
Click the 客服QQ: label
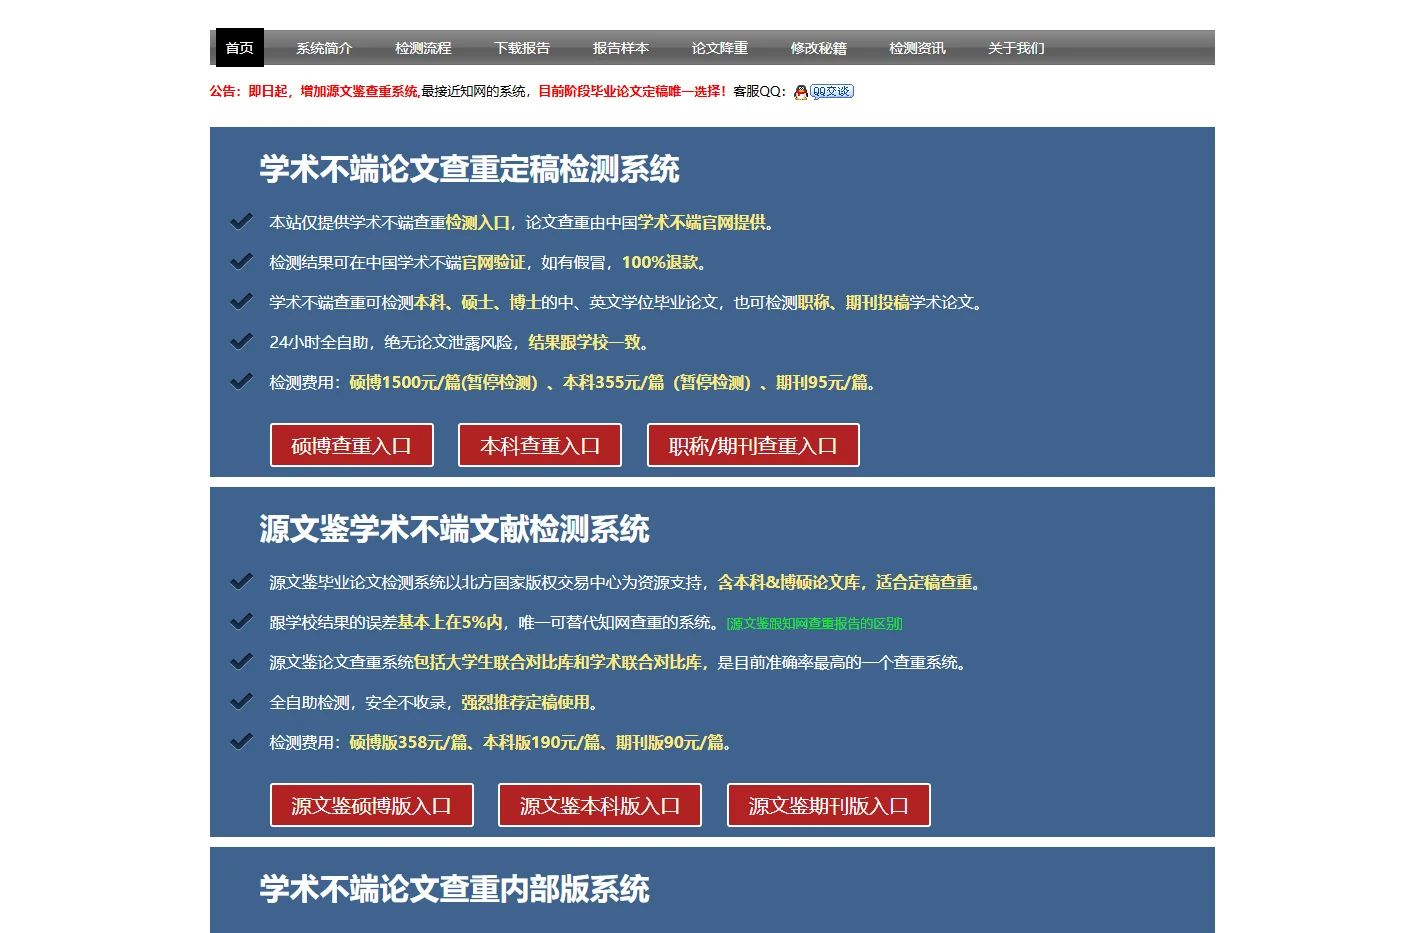click(x=760, y=91)
